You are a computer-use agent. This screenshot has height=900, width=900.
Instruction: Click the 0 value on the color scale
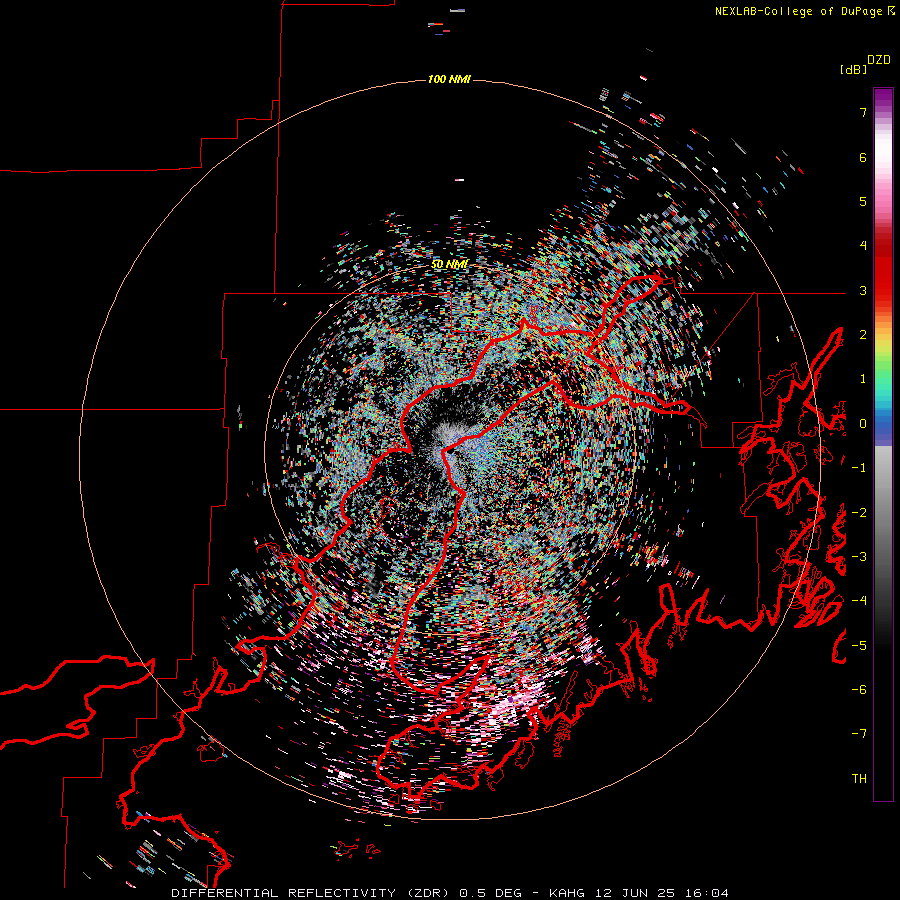pos(863,424)
